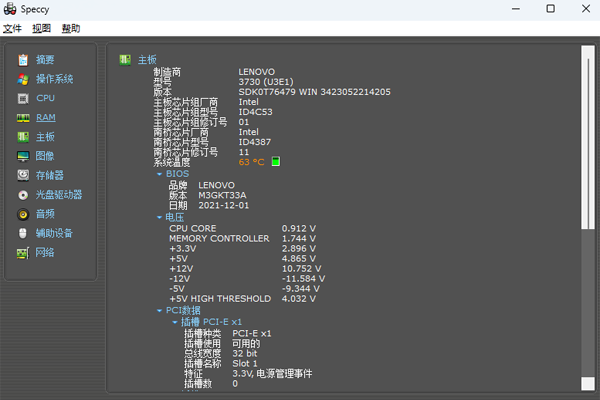This screenshot has width=600, height=400.
Task: Click the +5V HIGH THRESHOLD label
Action: 220,299
